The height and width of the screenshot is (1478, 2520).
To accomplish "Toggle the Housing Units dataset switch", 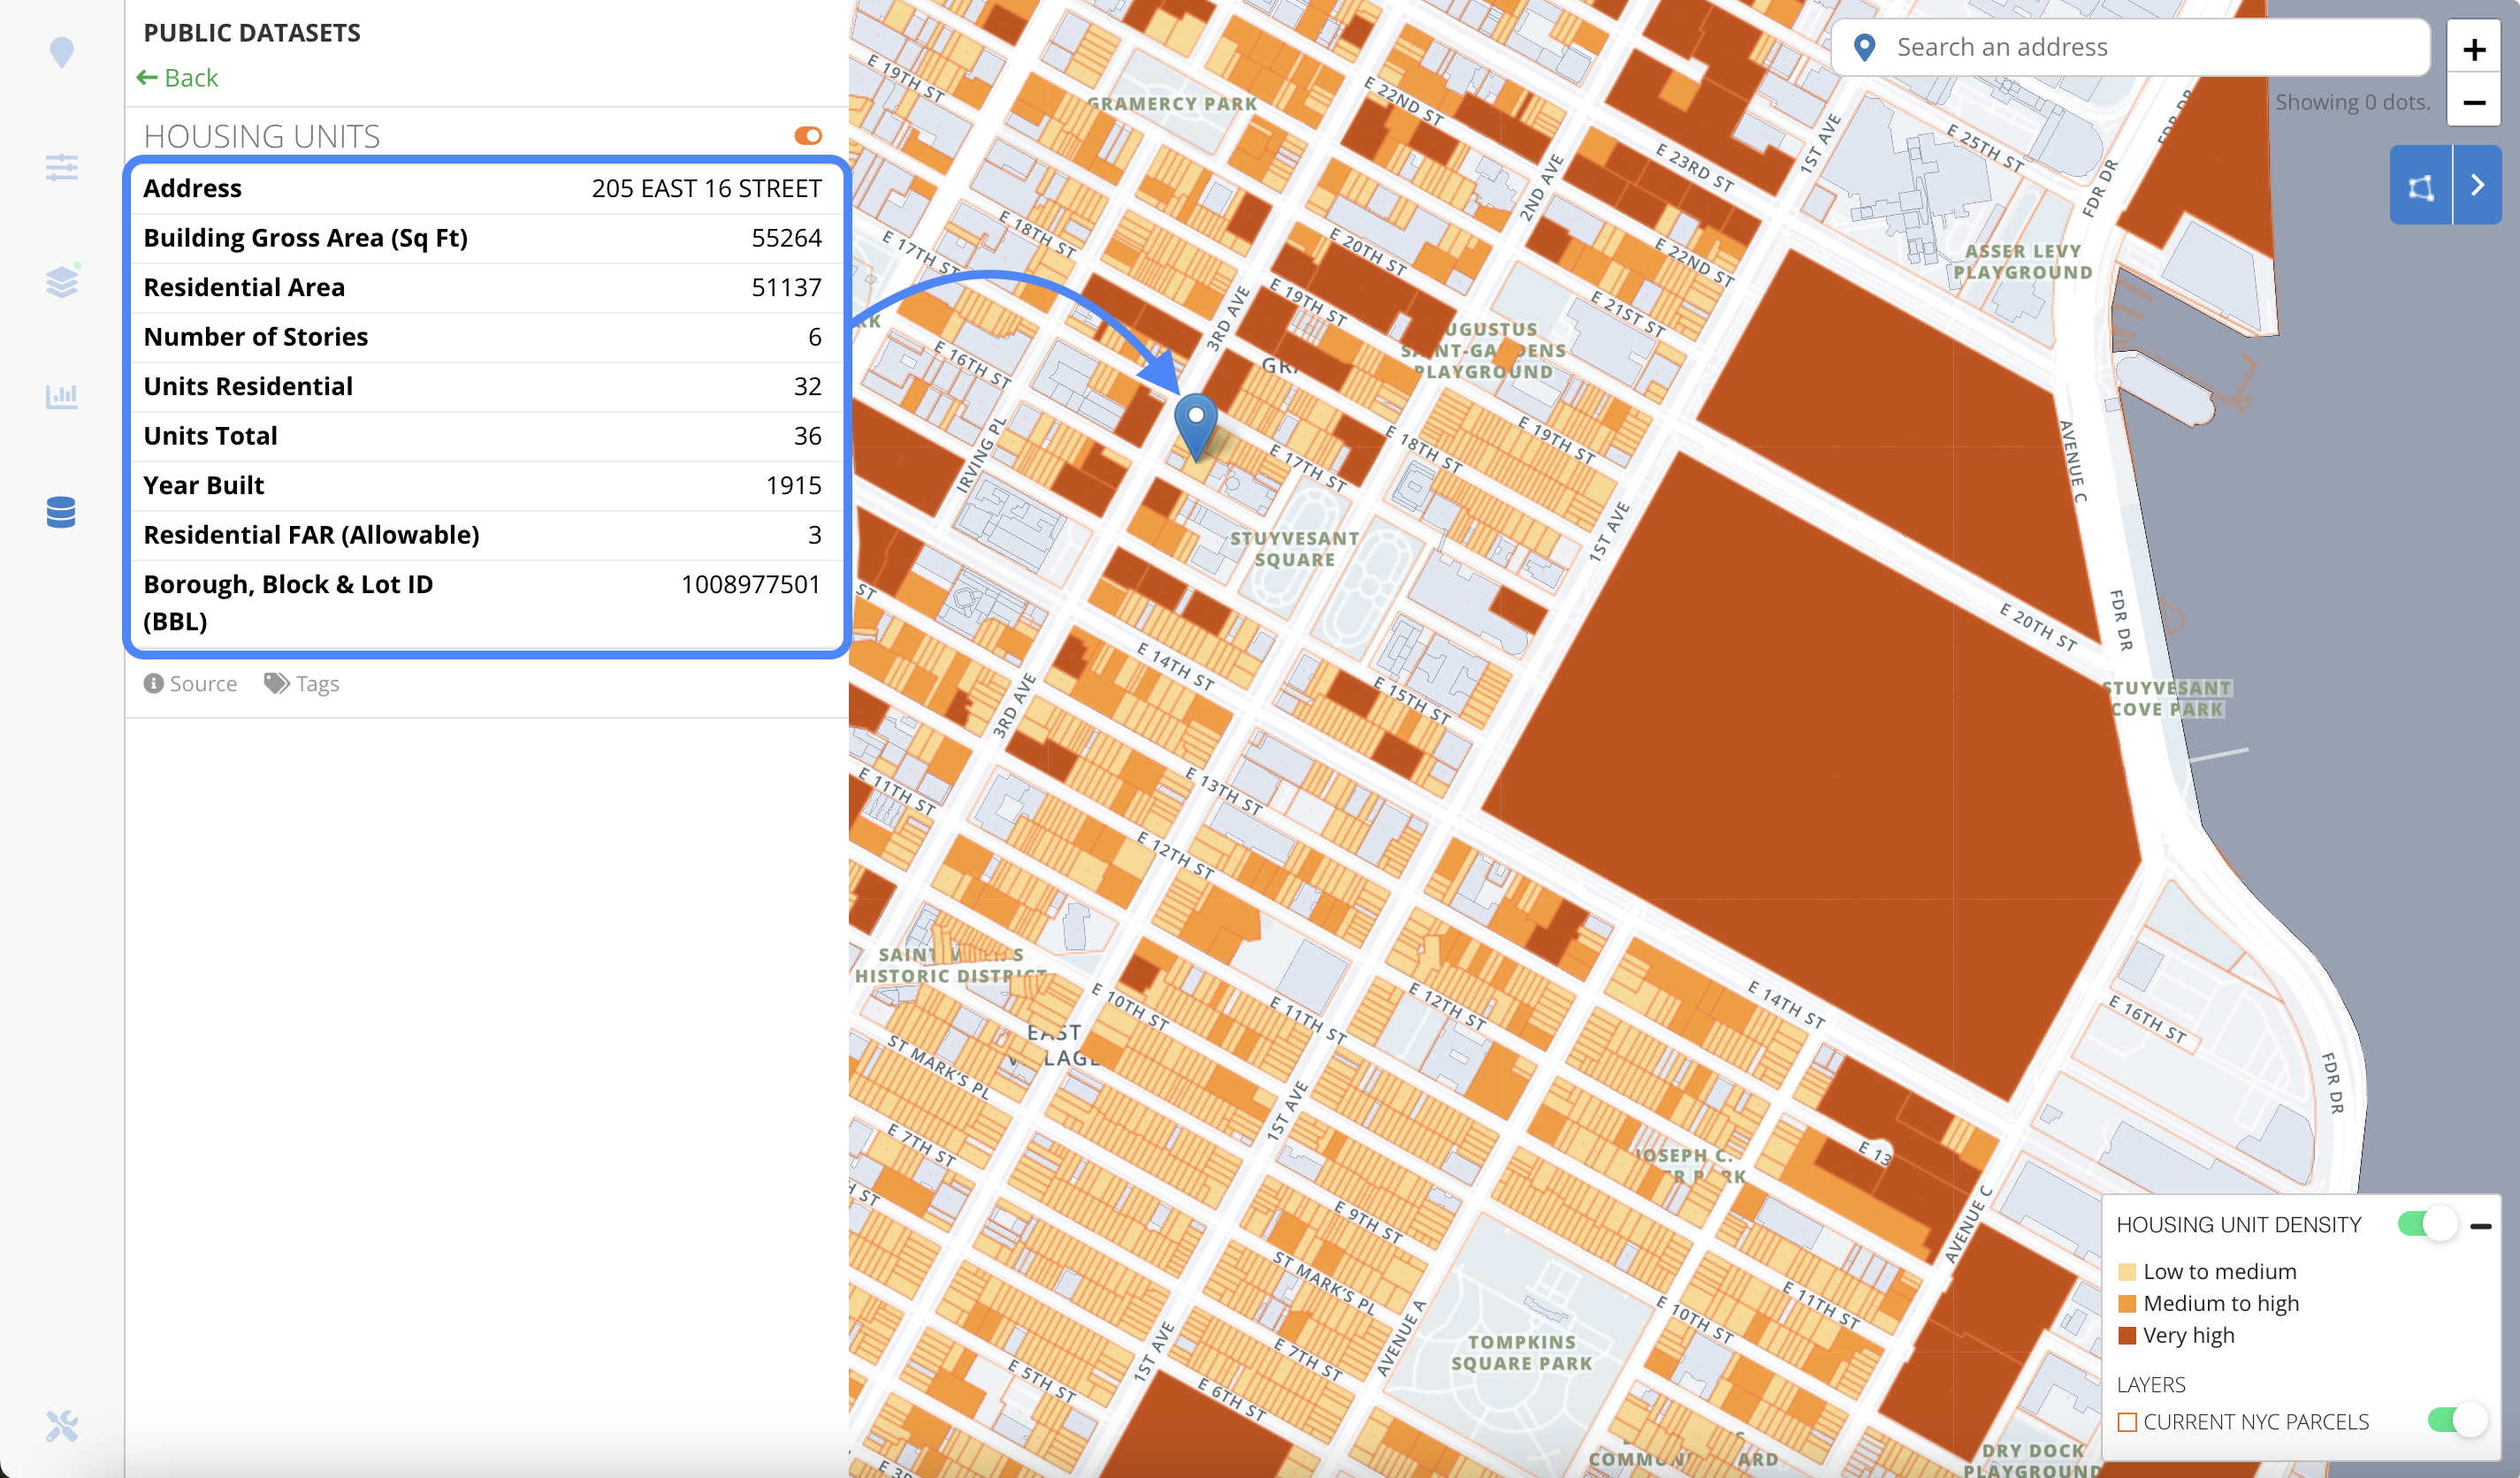I will (x=808, y=136).
